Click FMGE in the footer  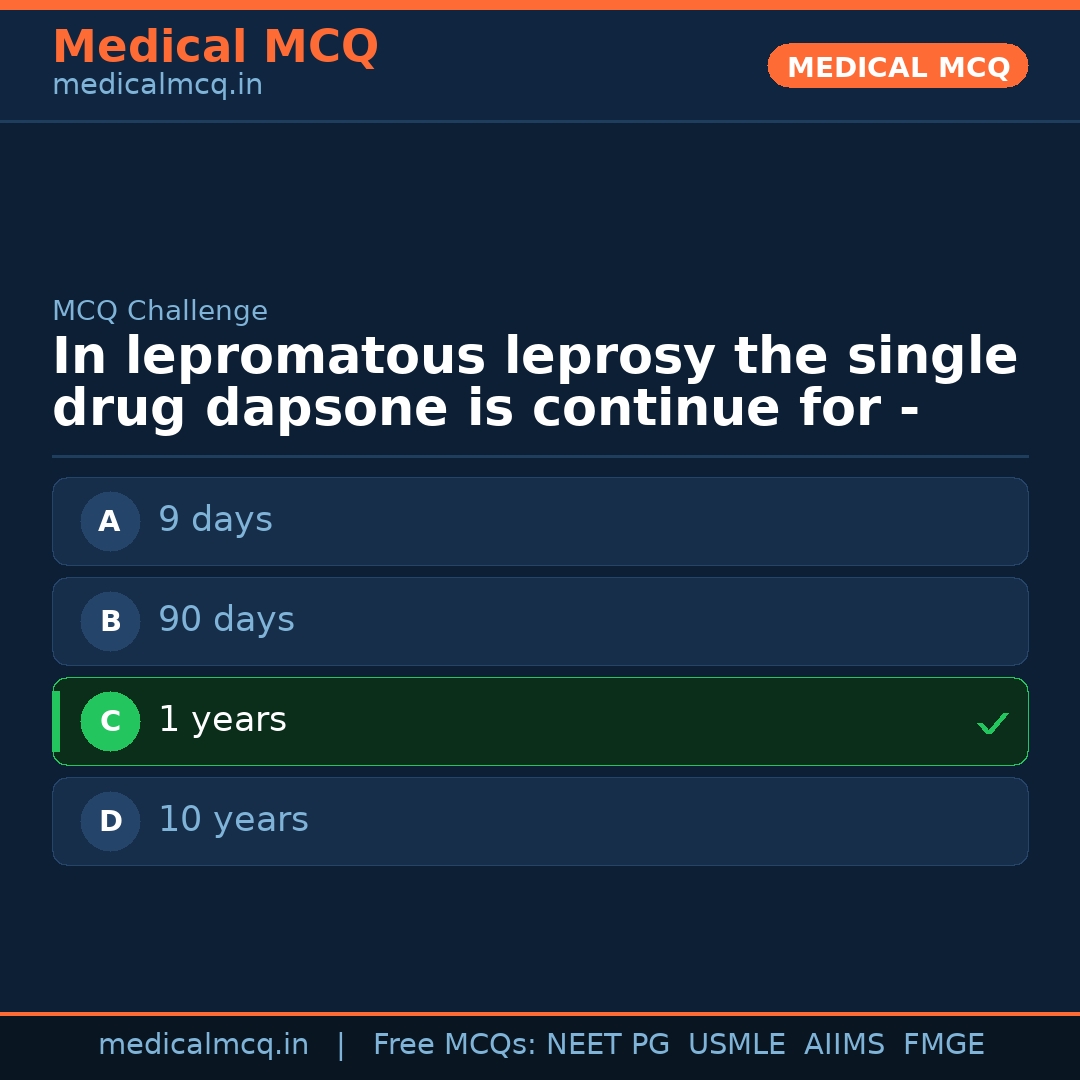(943, 1045)
